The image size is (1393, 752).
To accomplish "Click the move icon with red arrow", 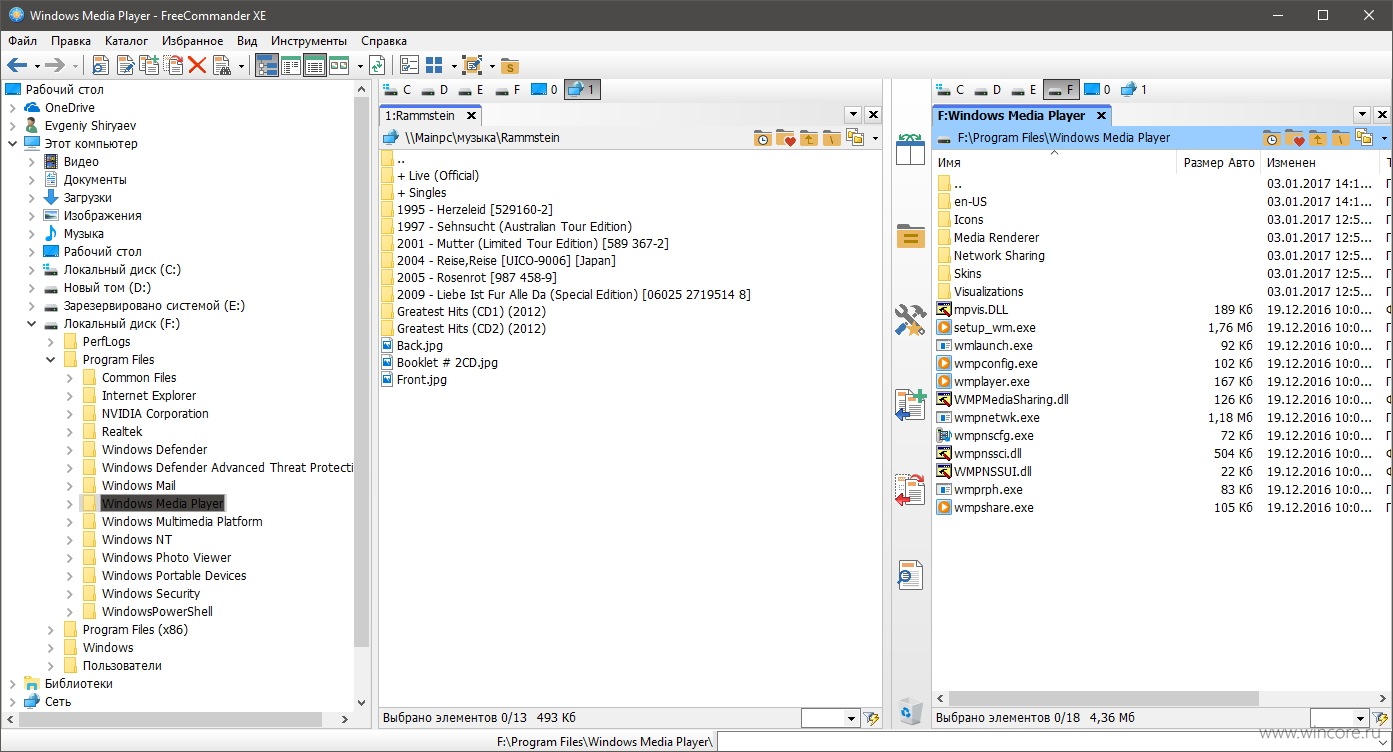I will coord(910,491).
